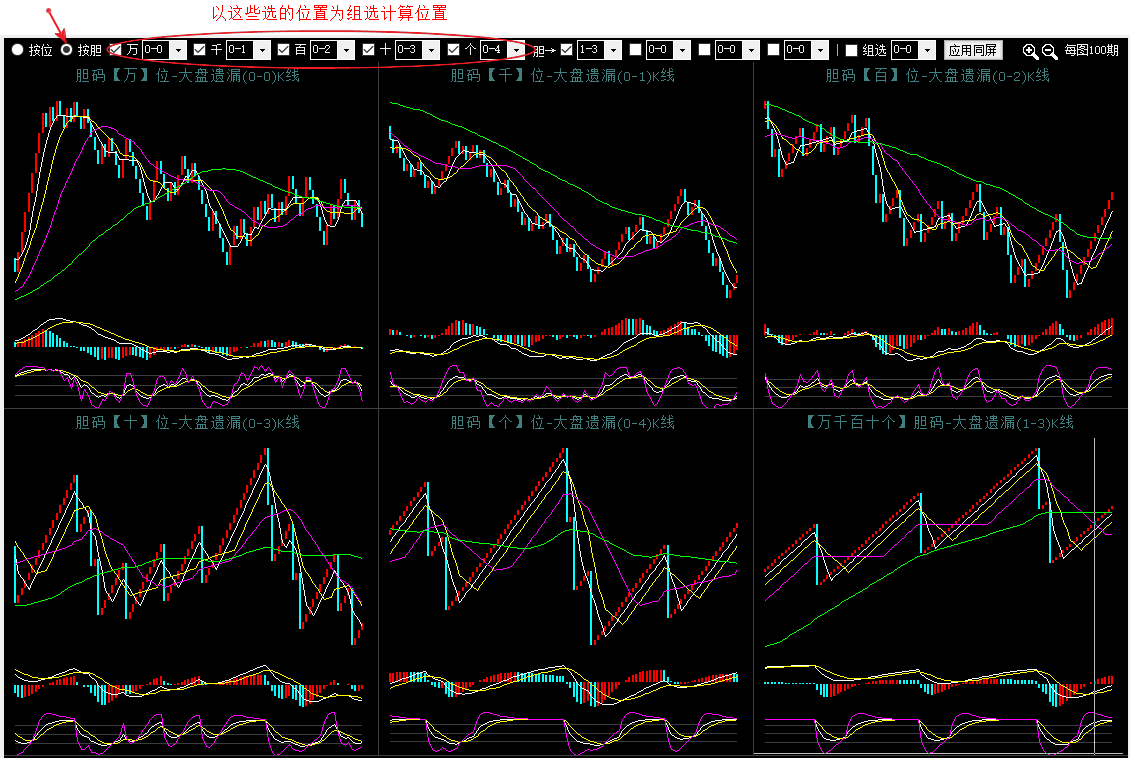Image resolution: width=1130 pixels, height=758 pixels.
Task: Click the 每图100期 label
Action: click(x=1091, y=50)
